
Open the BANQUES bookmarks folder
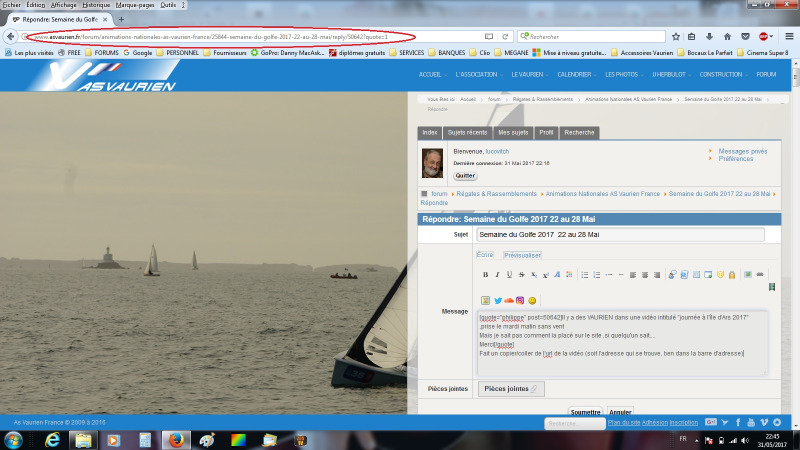tap(447, 53)
